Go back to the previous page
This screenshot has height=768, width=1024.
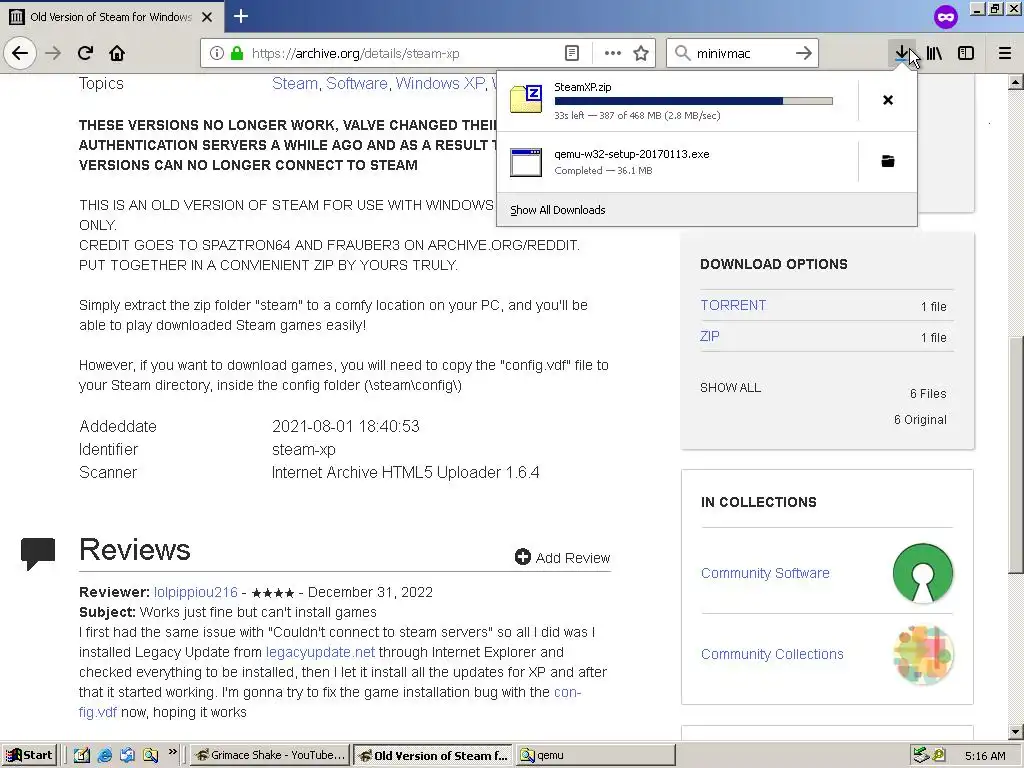pos(20,54)
